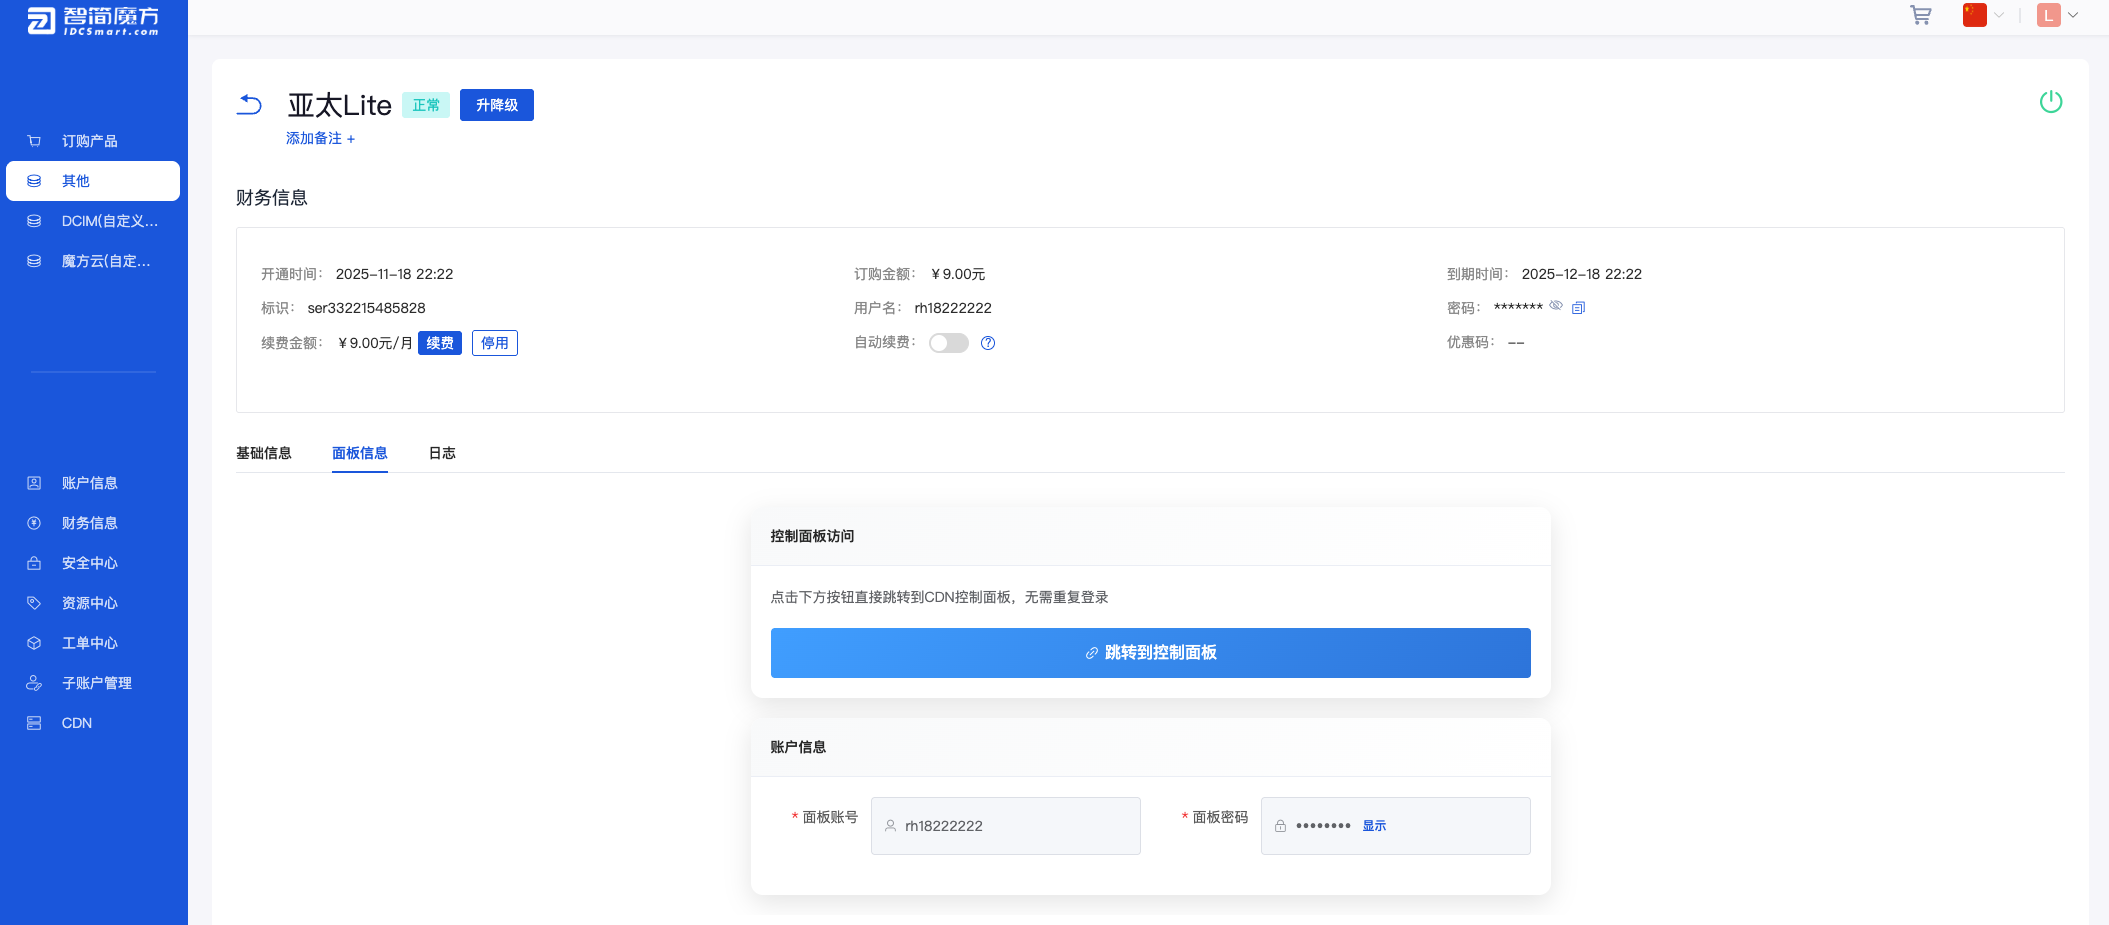This screenshot has width=2109, height=925.
Task: Open 子账户管理 from the sidebar
Action: [94, 682]
